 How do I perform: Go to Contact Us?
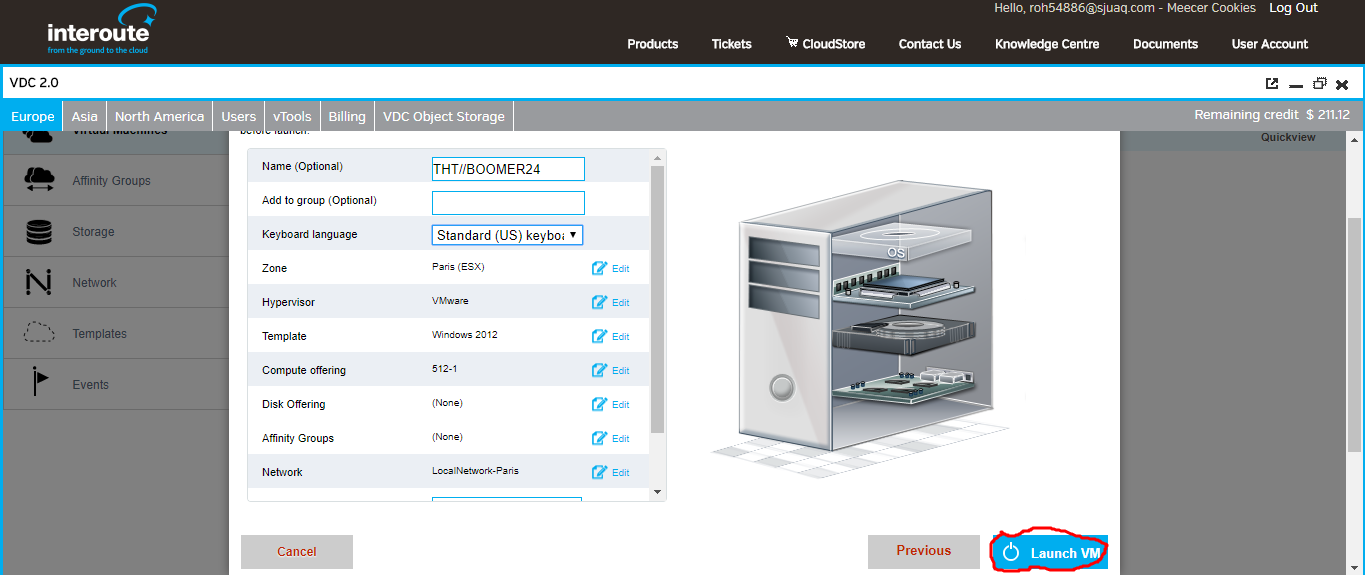pos(930,44)
